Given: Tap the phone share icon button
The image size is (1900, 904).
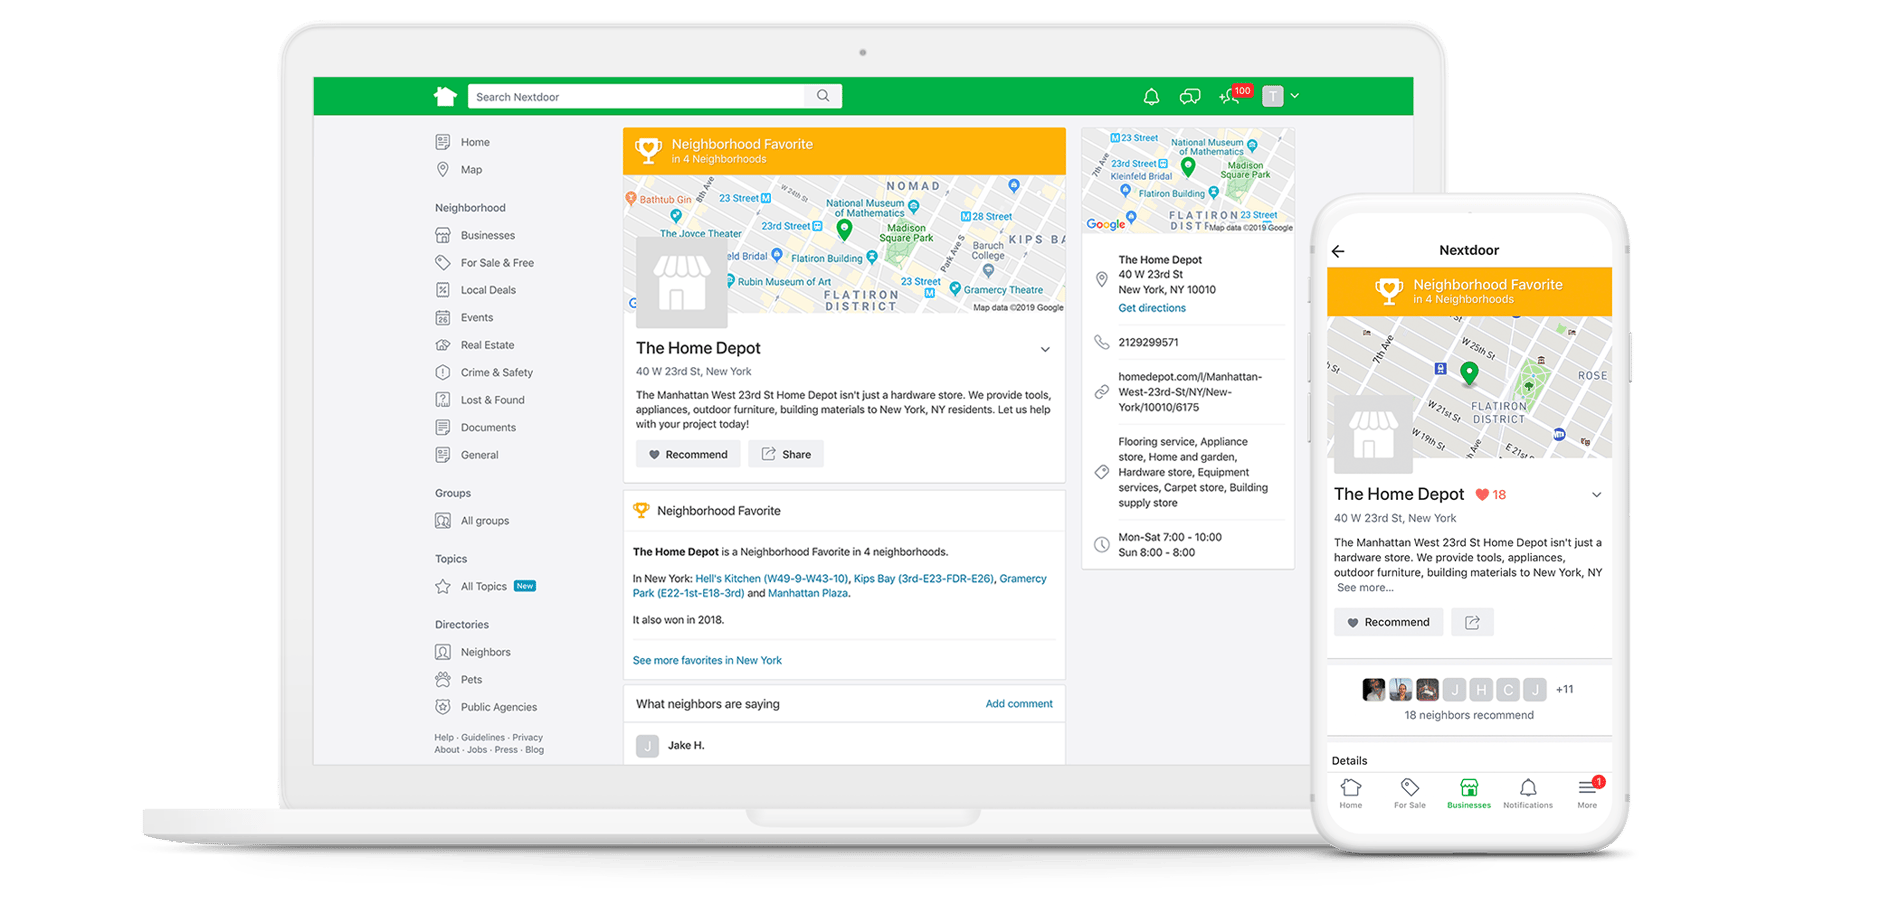Looking at the screenshot, I should point(1472,622).
